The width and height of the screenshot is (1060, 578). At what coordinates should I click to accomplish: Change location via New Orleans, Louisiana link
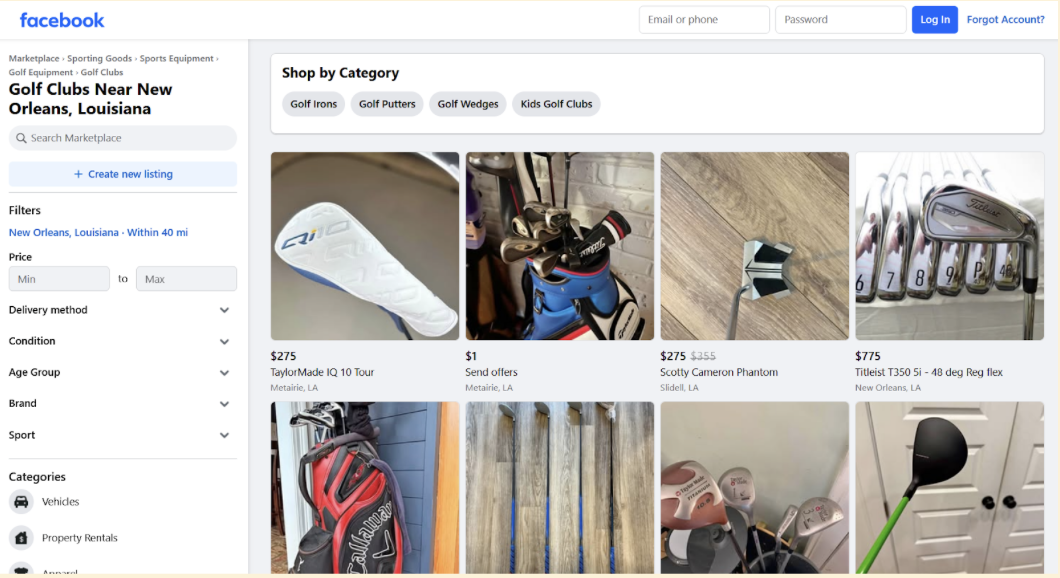pos(63,231)
